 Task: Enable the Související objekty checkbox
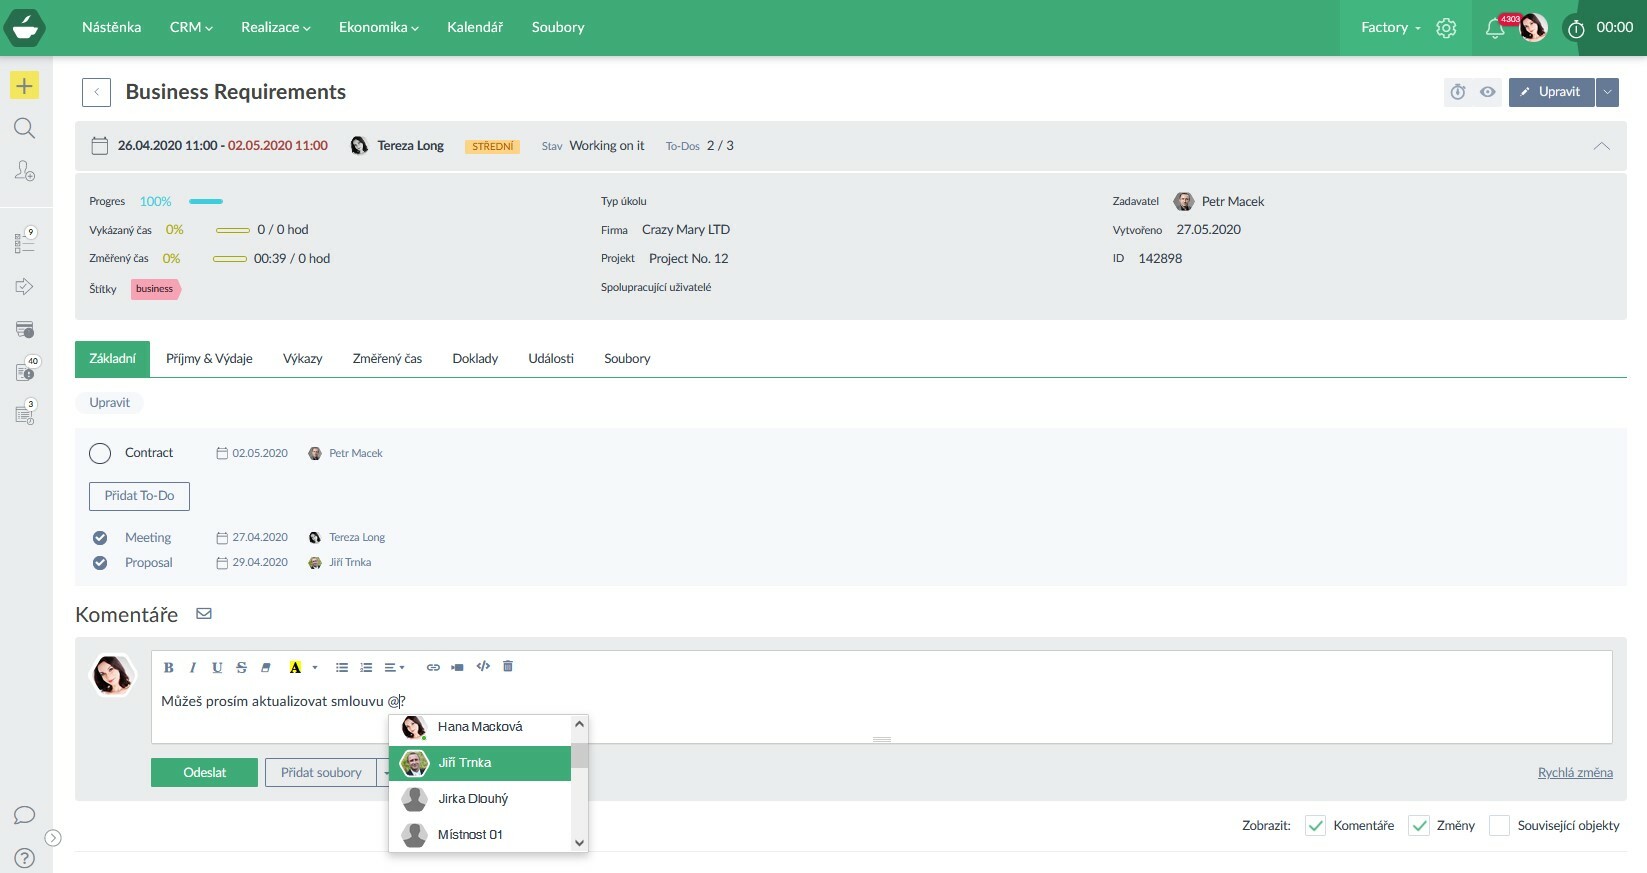coord(1498,825)
